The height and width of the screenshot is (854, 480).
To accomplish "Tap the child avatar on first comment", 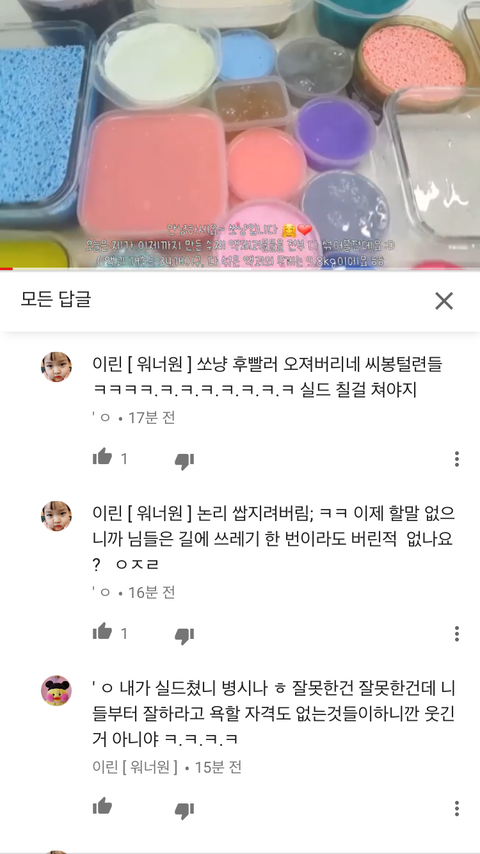I will (x=56, y=367).
